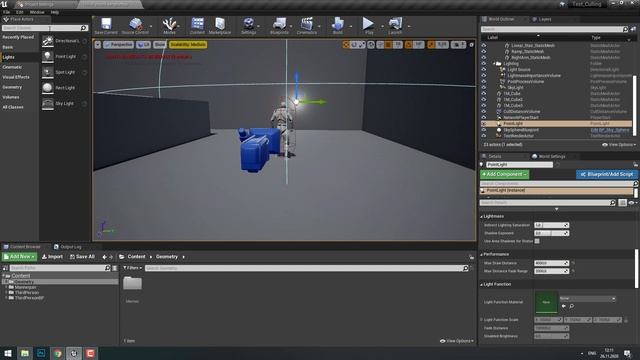Viewport: 640px width, 360px height.
Task: Click the Add Component button
Action: pyautogui.click(x=504, y=174)
